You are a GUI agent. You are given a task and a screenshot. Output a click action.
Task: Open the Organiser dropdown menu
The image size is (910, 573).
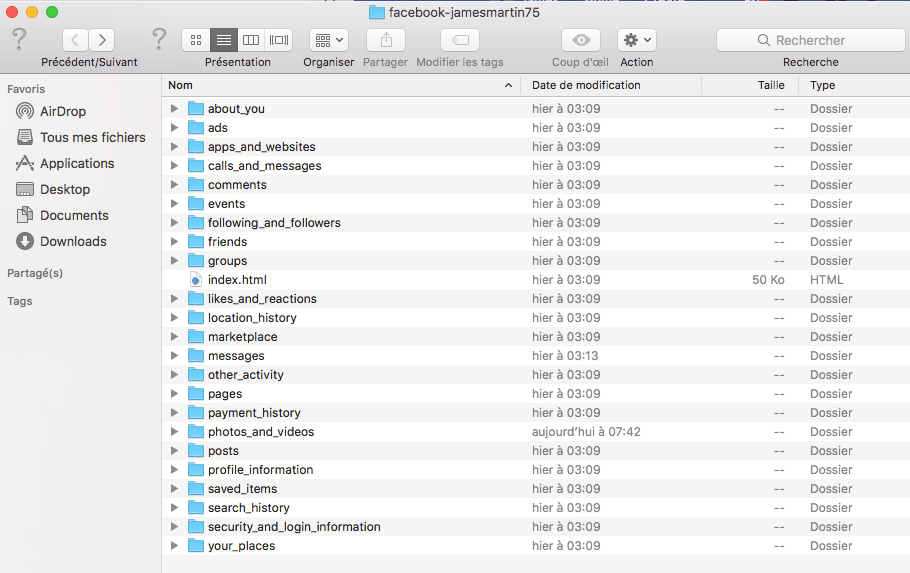pos(329,40)
